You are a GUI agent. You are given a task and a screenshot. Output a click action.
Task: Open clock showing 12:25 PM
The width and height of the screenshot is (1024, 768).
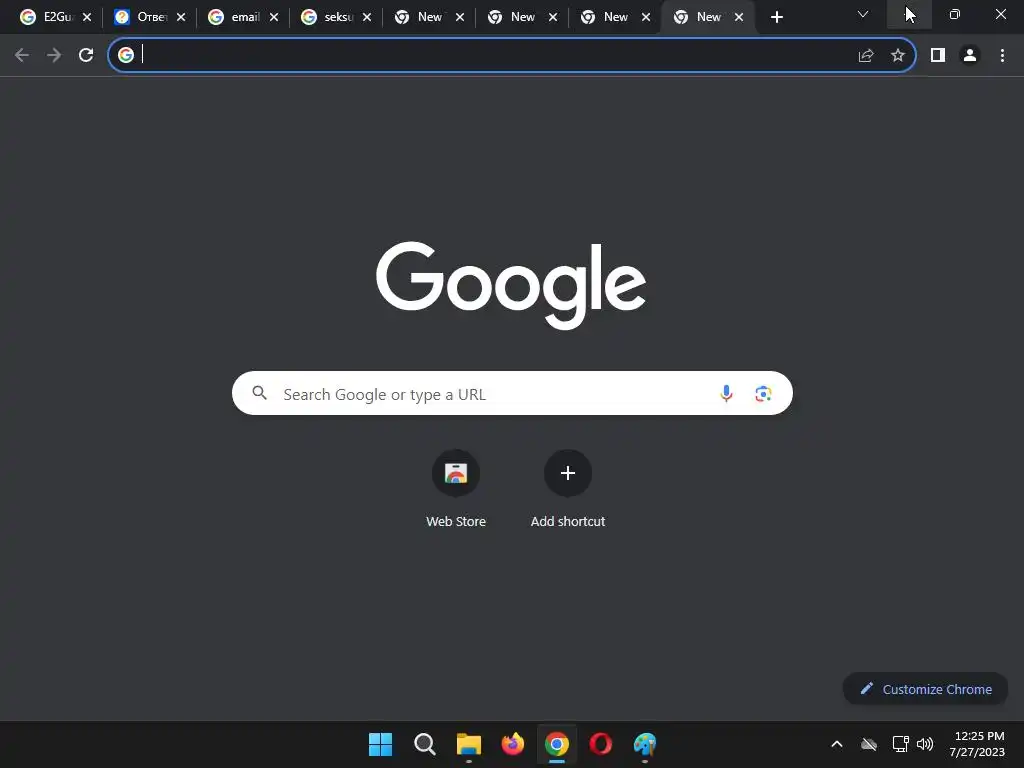pyautogui.click(x=977, y=744)
